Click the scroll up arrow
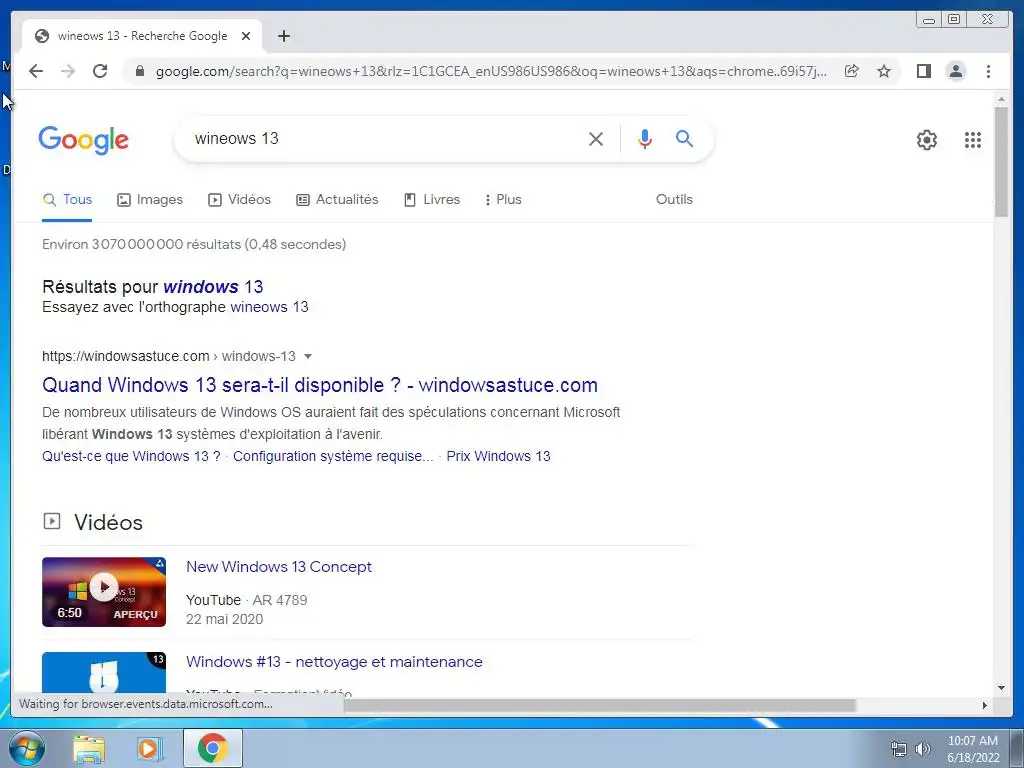 1001,99
